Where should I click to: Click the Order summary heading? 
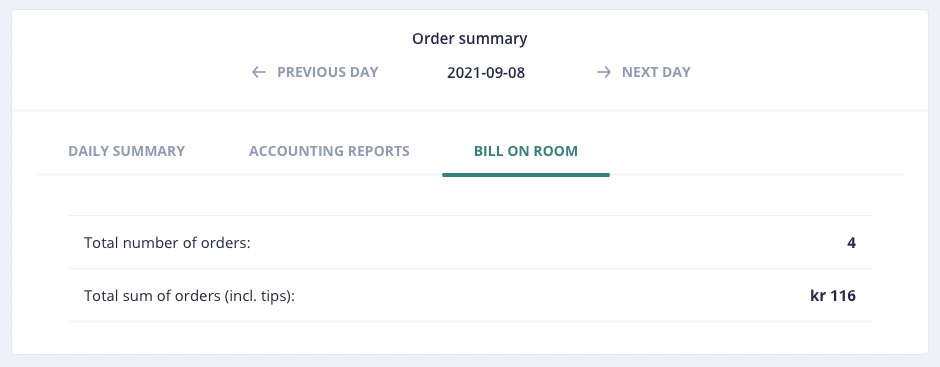pyautogui.click(x=469, y=39)
